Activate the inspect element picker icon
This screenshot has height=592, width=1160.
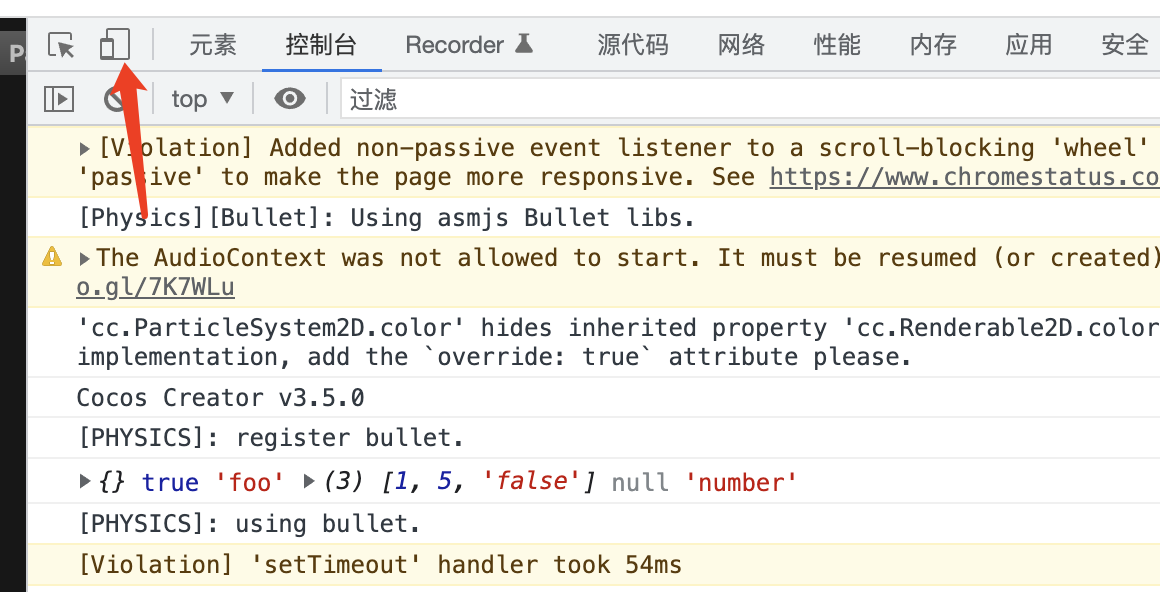[62, 45]
